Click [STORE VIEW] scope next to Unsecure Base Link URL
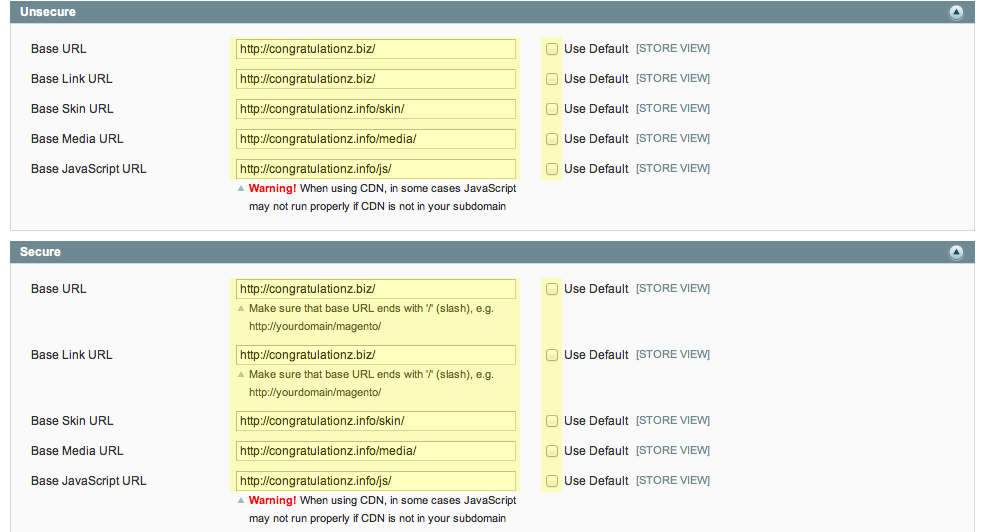 point(673,79)
